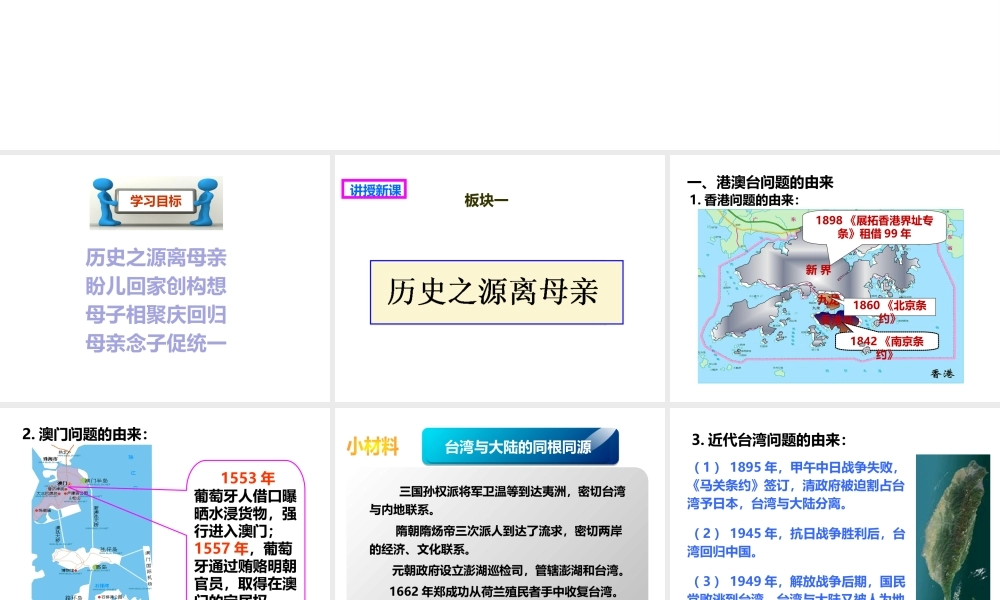Select the line 1662年郑成功从荷兰殖民者手中收复台湾
1000x600 pixels.
click(503, 592)
